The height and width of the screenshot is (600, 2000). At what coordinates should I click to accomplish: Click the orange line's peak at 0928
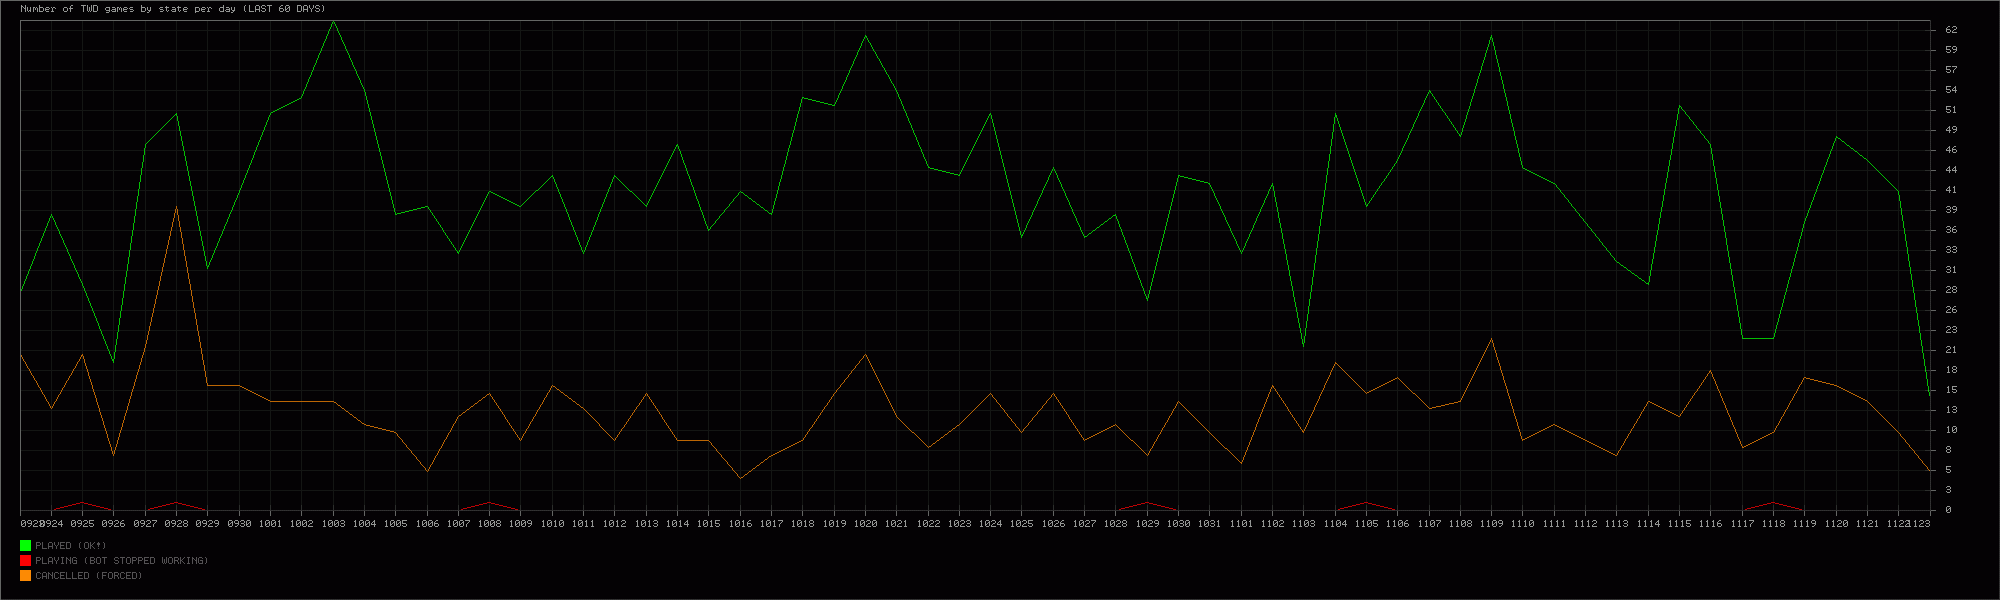(176, 207)
